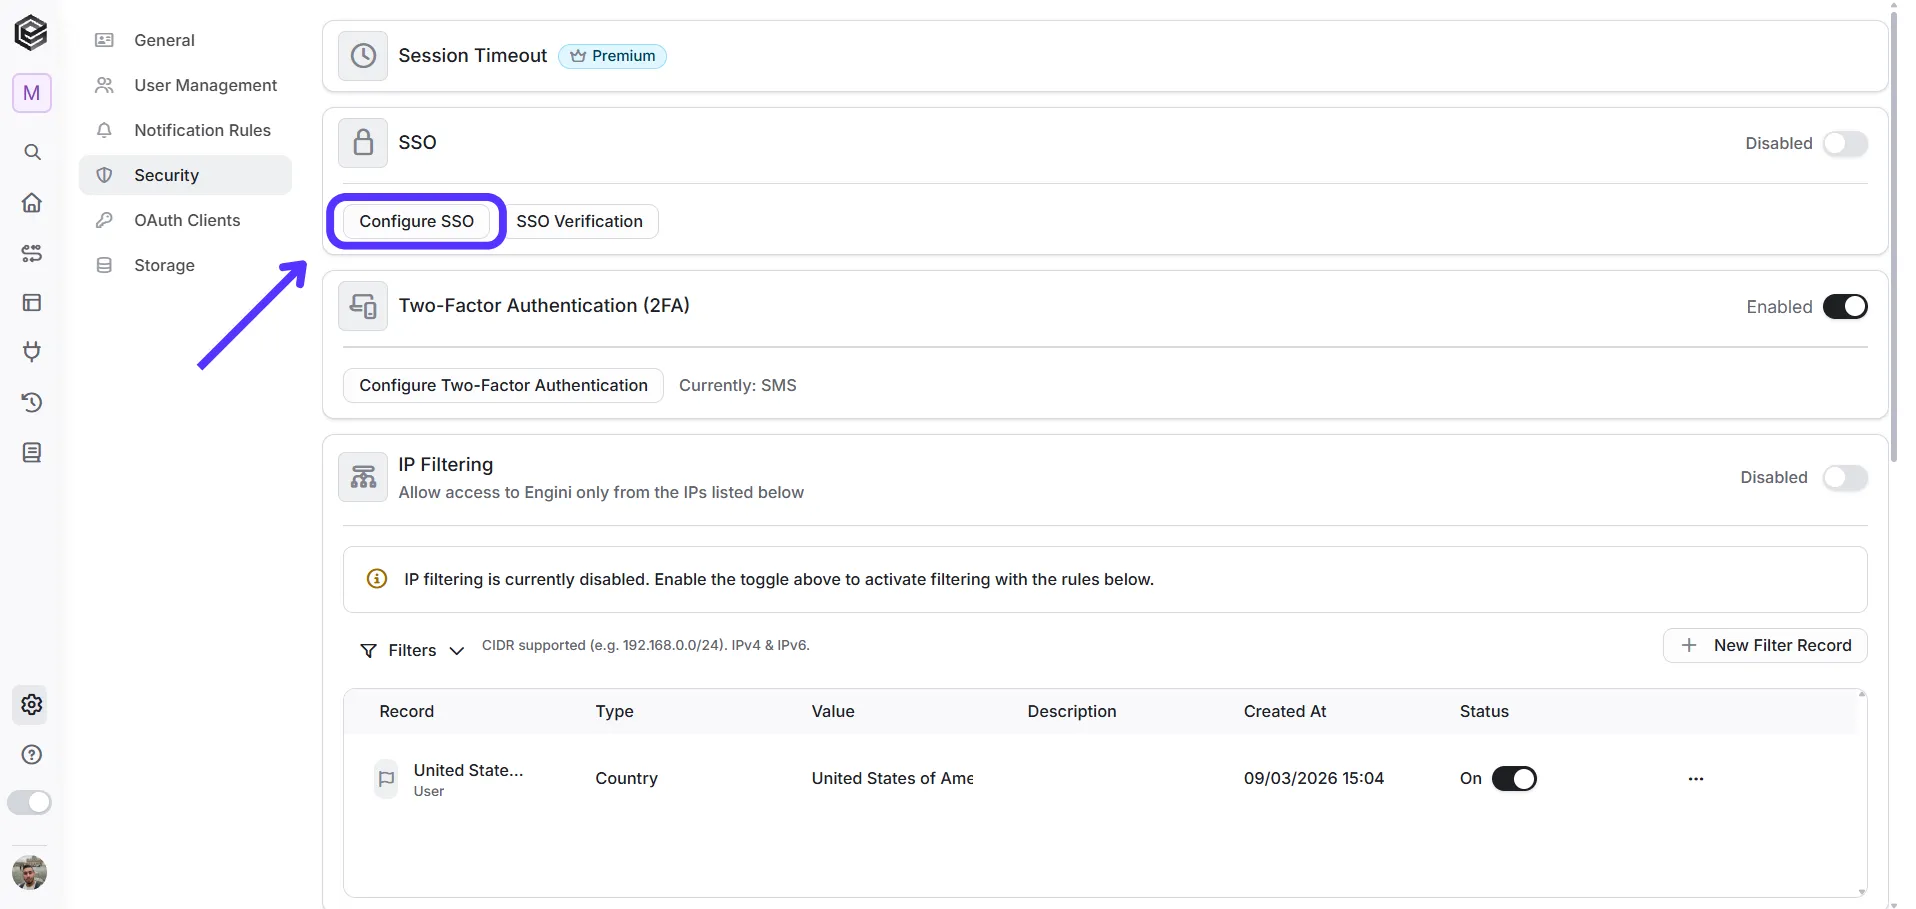The image size is (1916, 909).
Task: Click the Configure SSO button
Action: pos(416,221)
